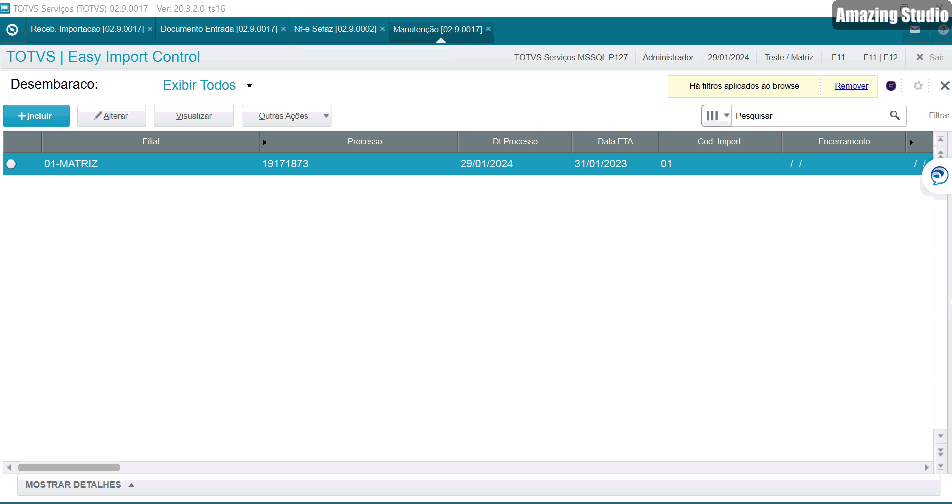Image resolution: width=952 pixels, height=504 pixels.
Task: Sort by the Data ETA column header
Action: [x=615, y=141]
